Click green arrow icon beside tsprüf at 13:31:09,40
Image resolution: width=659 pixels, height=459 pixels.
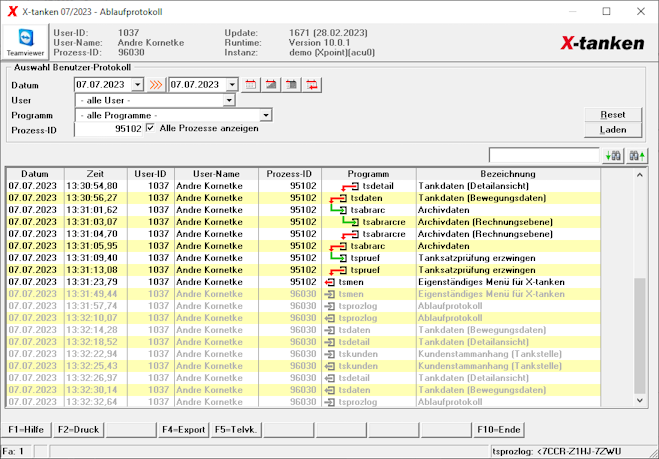[x=338, y=257]
